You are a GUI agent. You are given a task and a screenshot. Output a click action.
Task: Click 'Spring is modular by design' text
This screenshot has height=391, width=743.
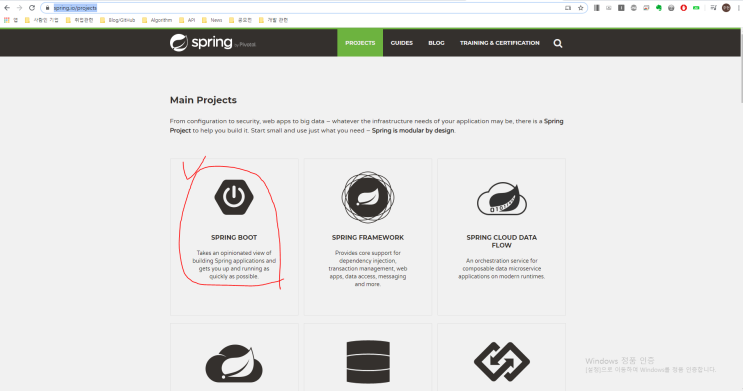[413, 131]
